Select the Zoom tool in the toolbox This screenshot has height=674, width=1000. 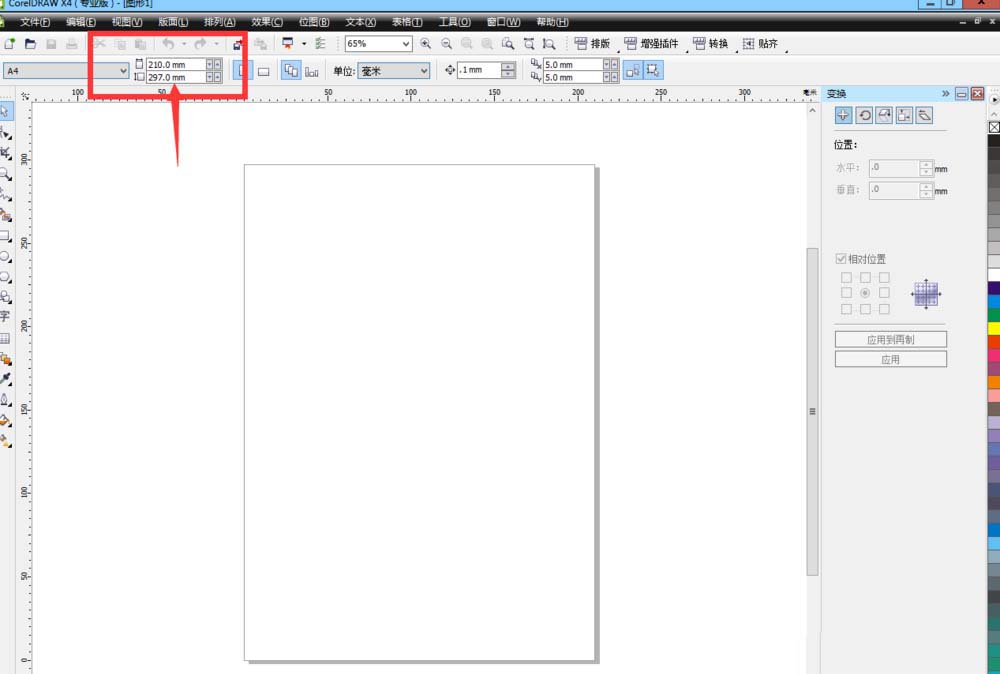point(6,173)
